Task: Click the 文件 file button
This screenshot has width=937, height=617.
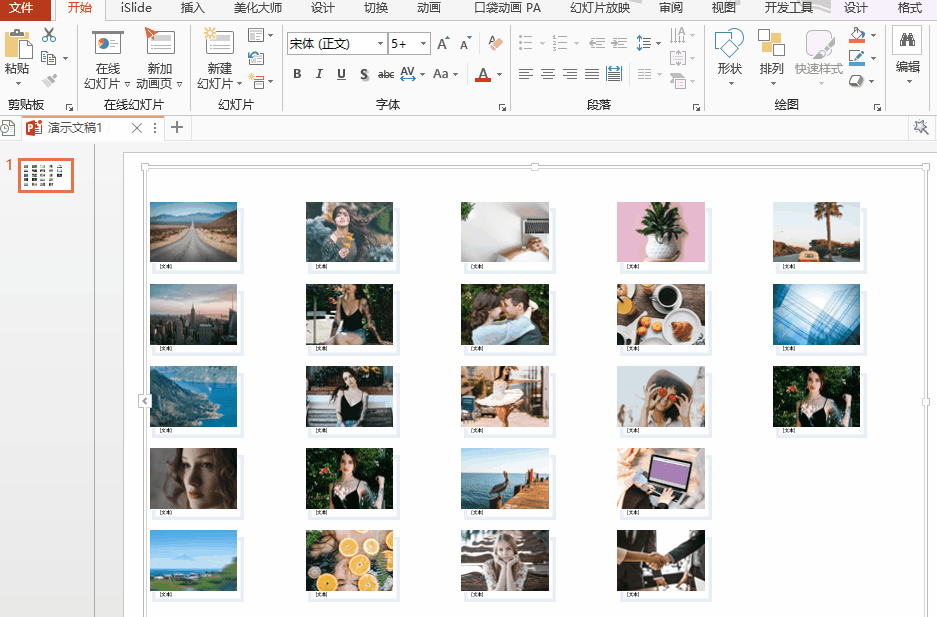Action: point(22,8)
